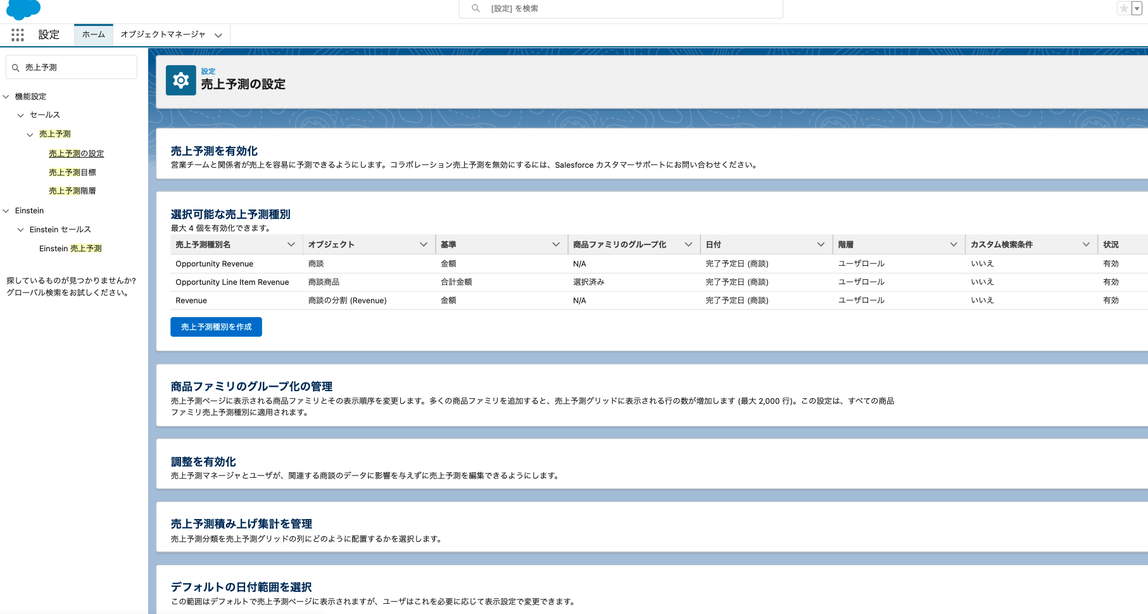
Task: Open 売上予測階層 in the sidebar
Action: [x=72, y=191]
